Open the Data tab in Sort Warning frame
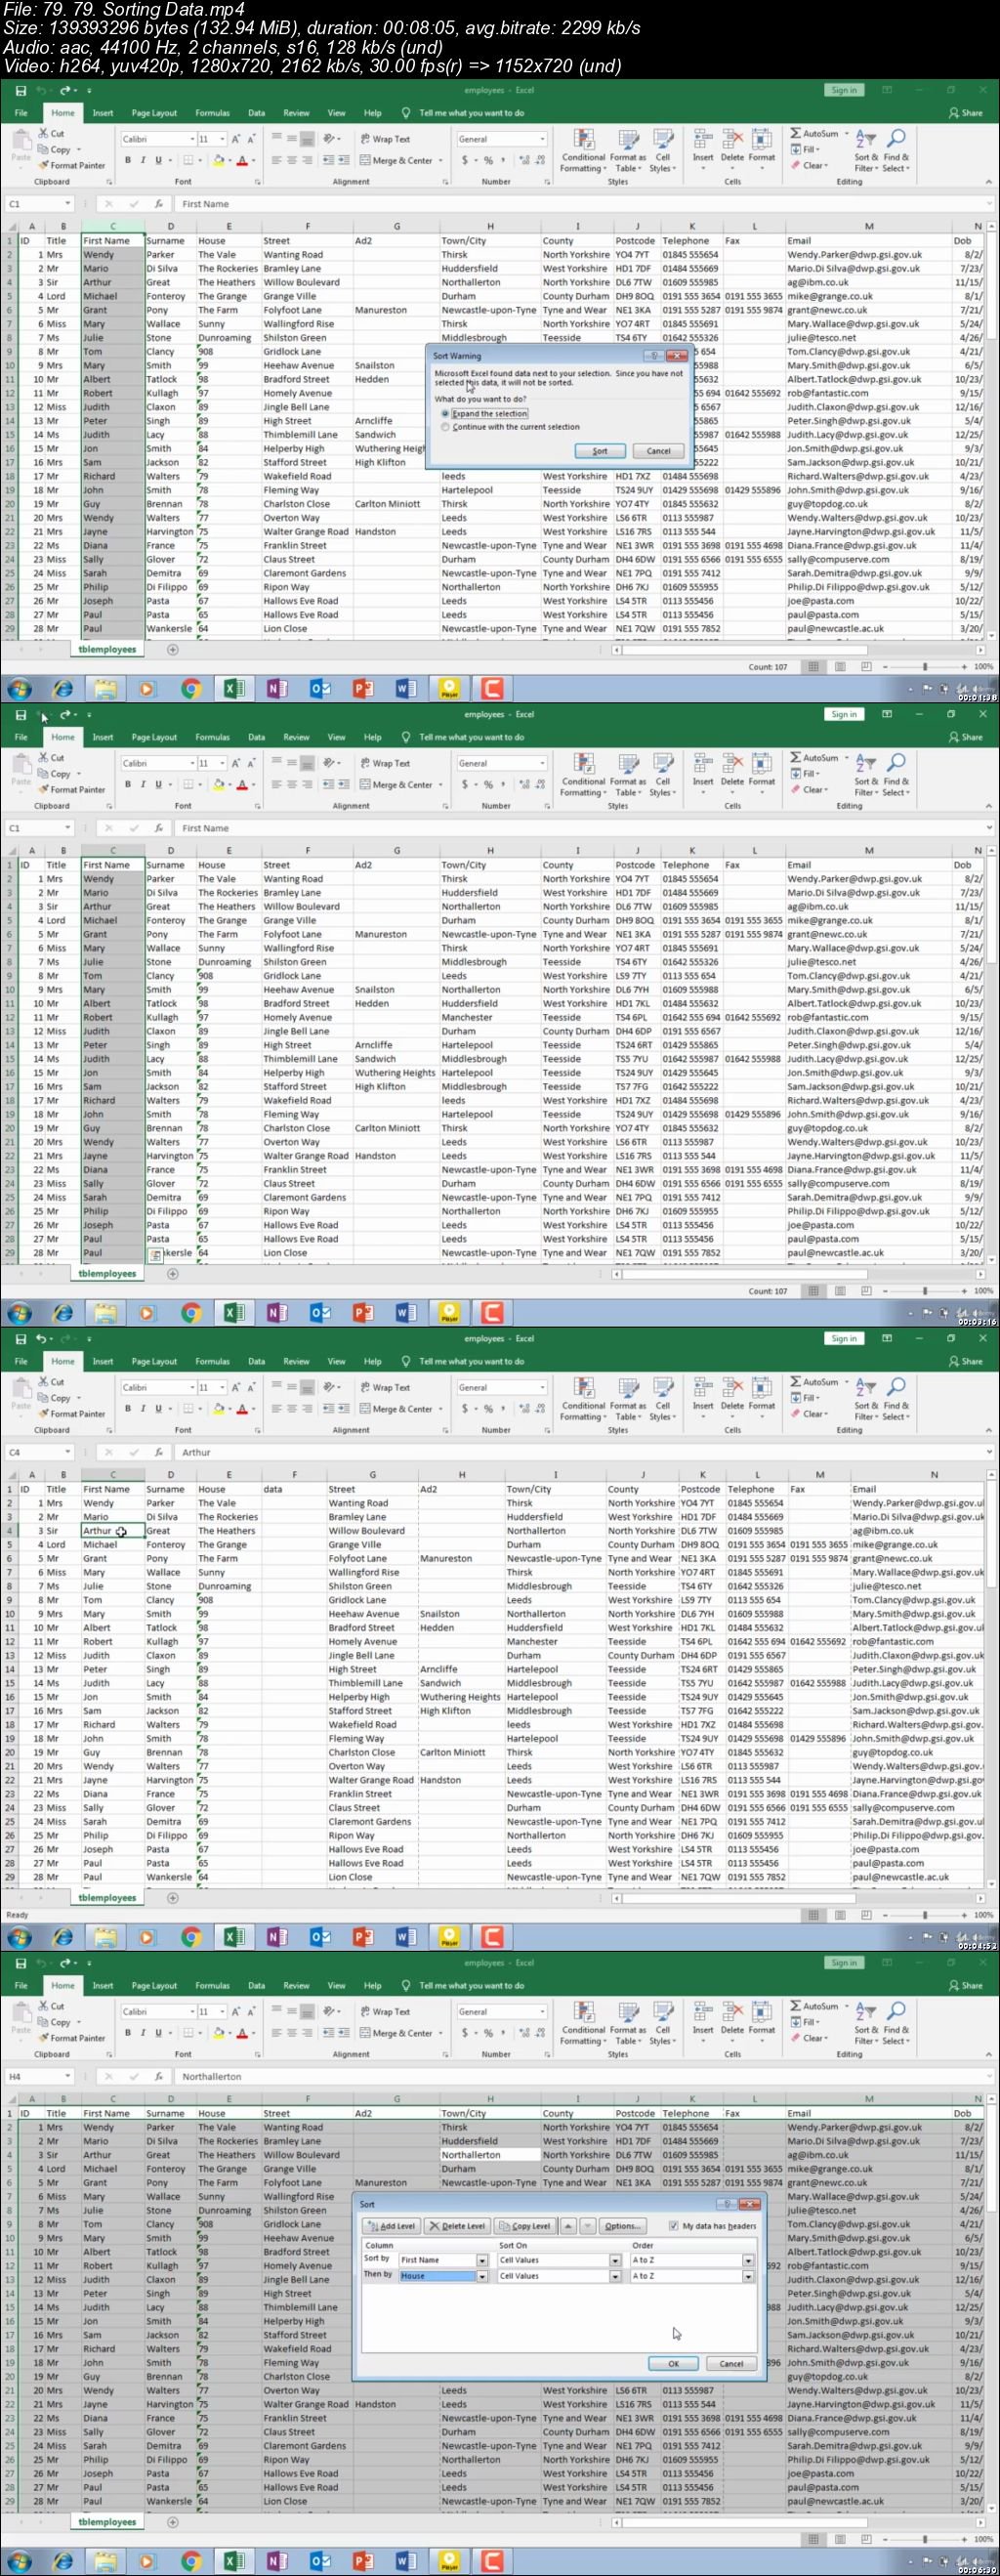The width and height of the screenshot is (1000, 2576). (x=257, y=113)
